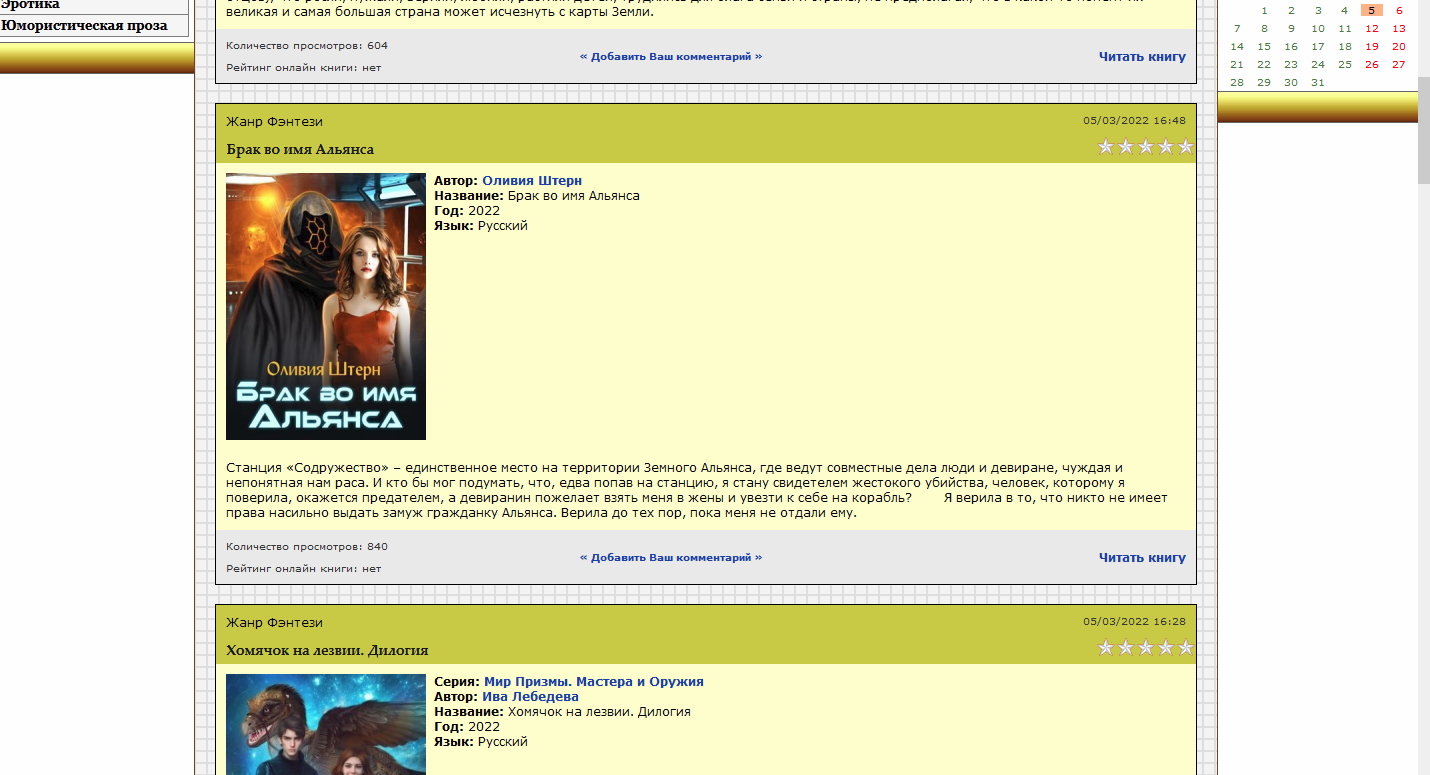This screenshot has height=775, width=1430.
Task: Choose calendar day 9
Action: 1291,29
